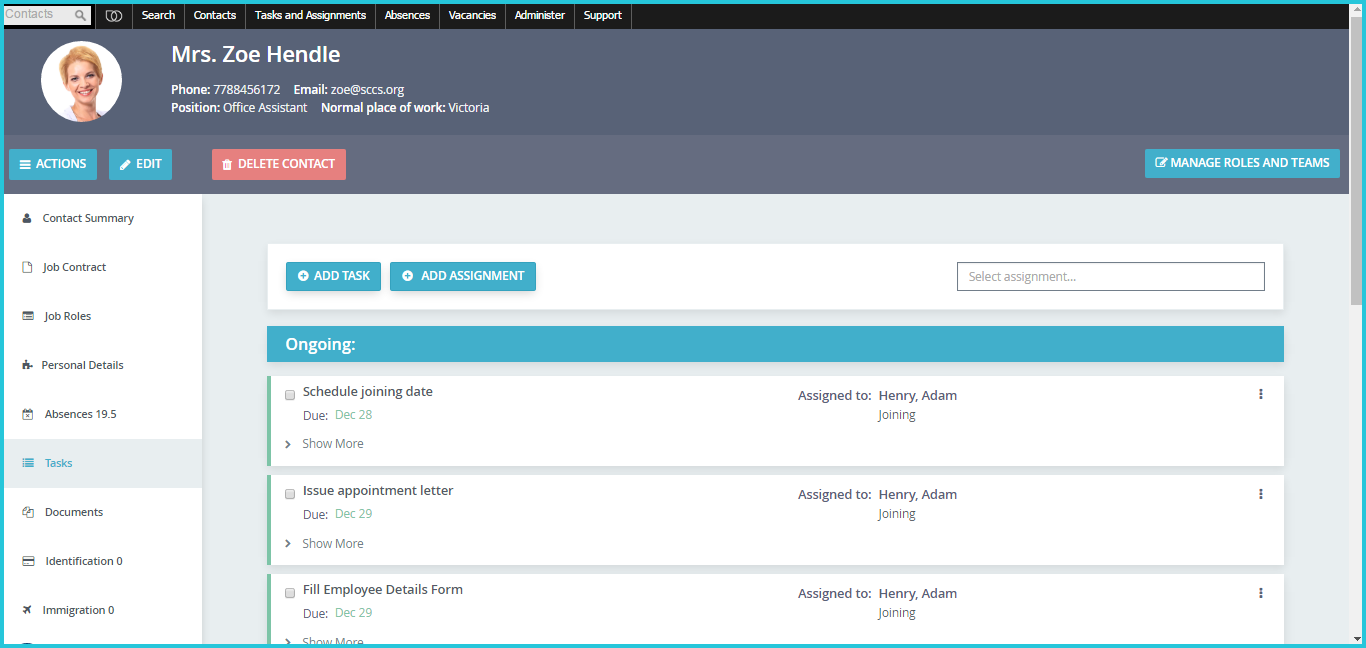
Task: Click the Edit contact button
Action: point(140,164)
